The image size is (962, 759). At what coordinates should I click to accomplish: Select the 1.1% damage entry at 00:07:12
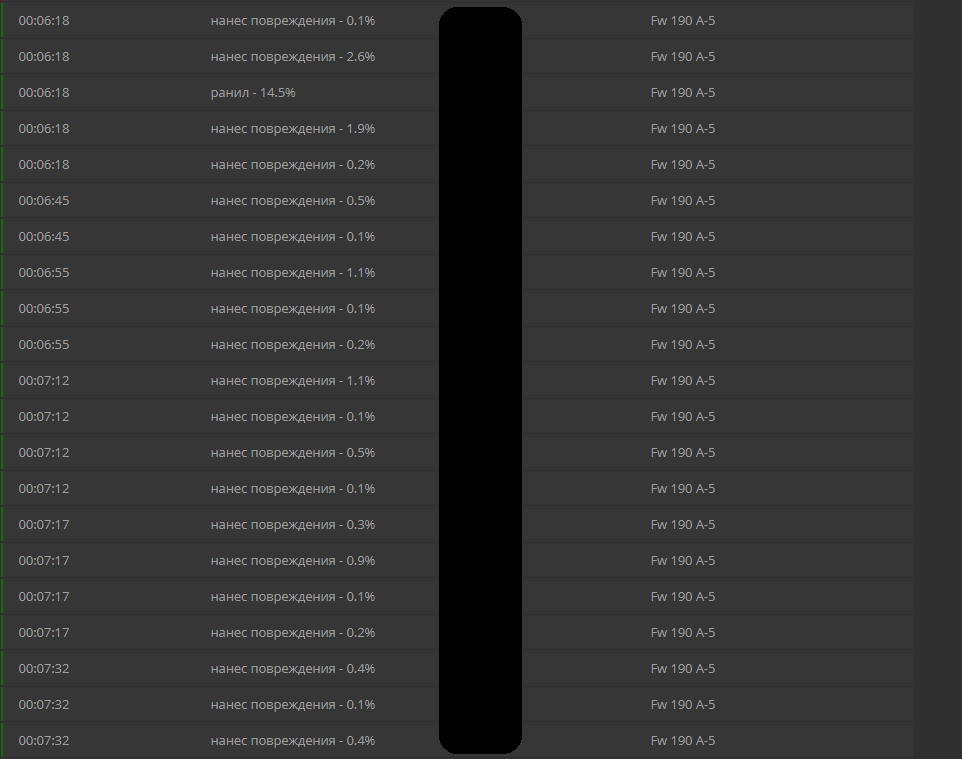pyautogui.click(x=457, y=380)
